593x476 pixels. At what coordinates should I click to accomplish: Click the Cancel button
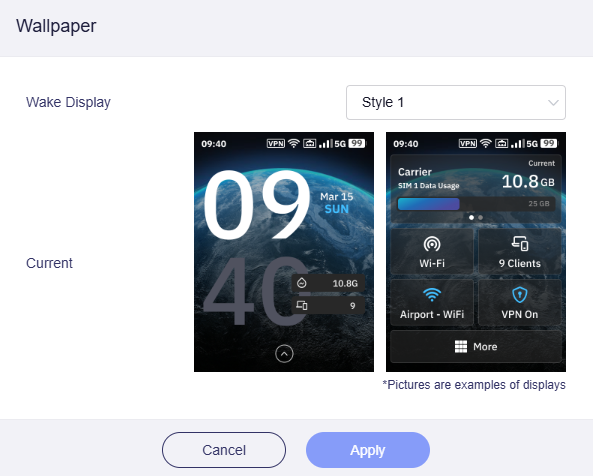[224, 450]
